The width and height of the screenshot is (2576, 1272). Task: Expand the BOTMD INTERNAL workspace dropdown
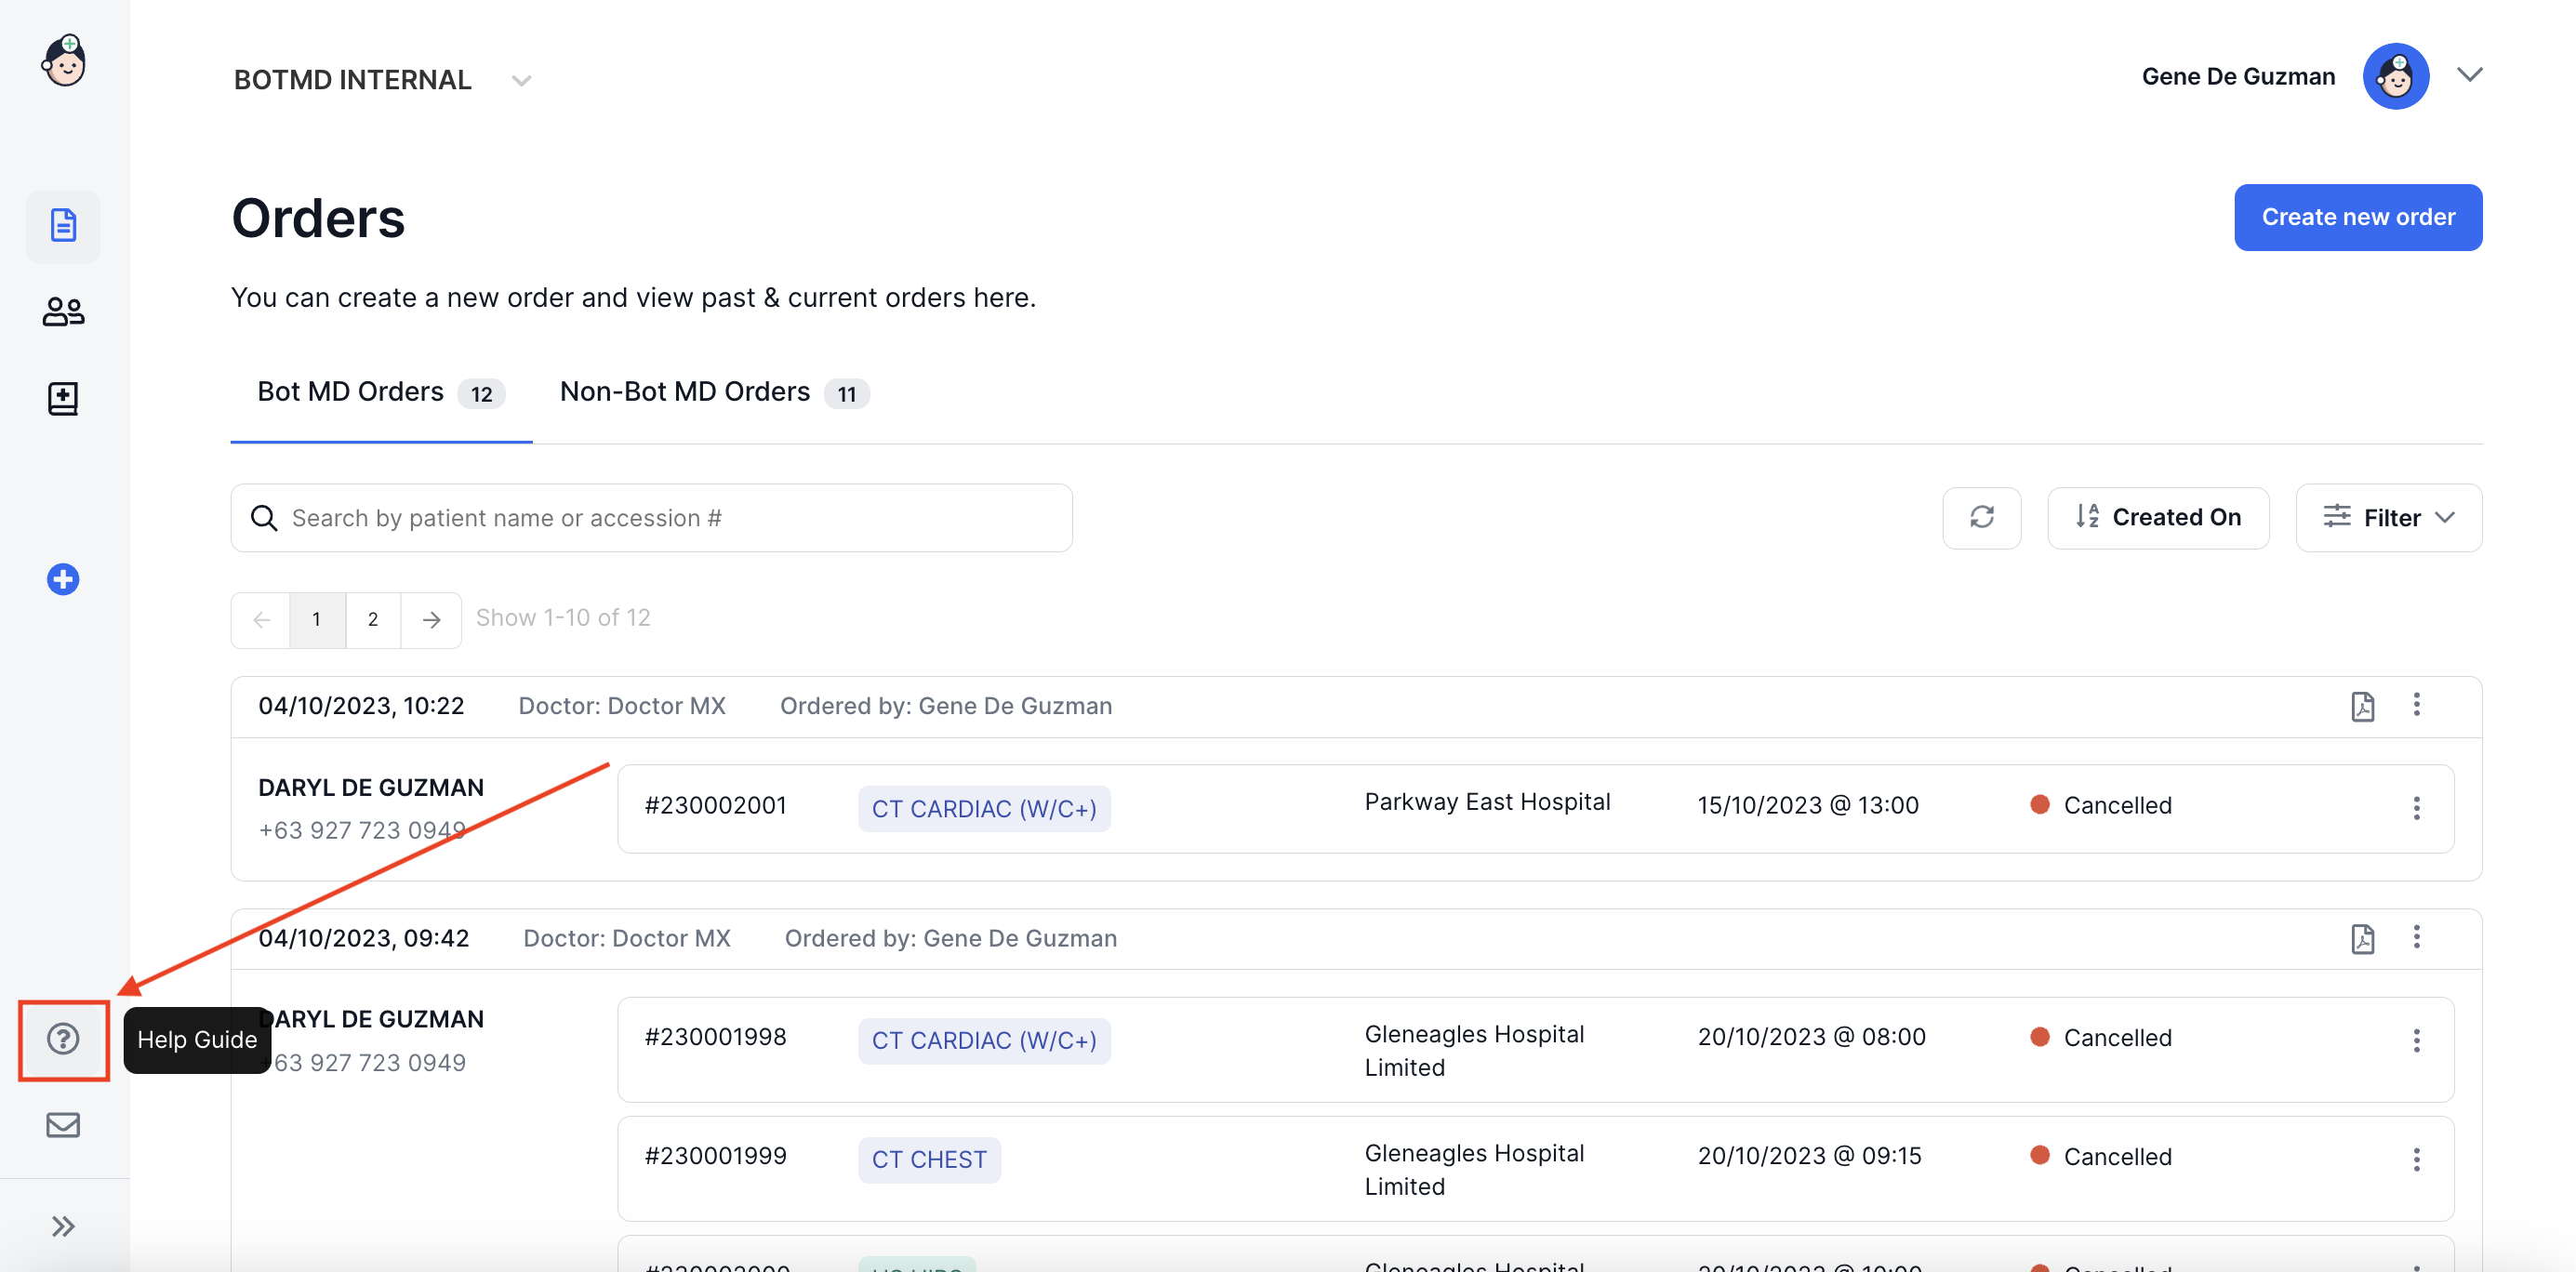(521, 80)
